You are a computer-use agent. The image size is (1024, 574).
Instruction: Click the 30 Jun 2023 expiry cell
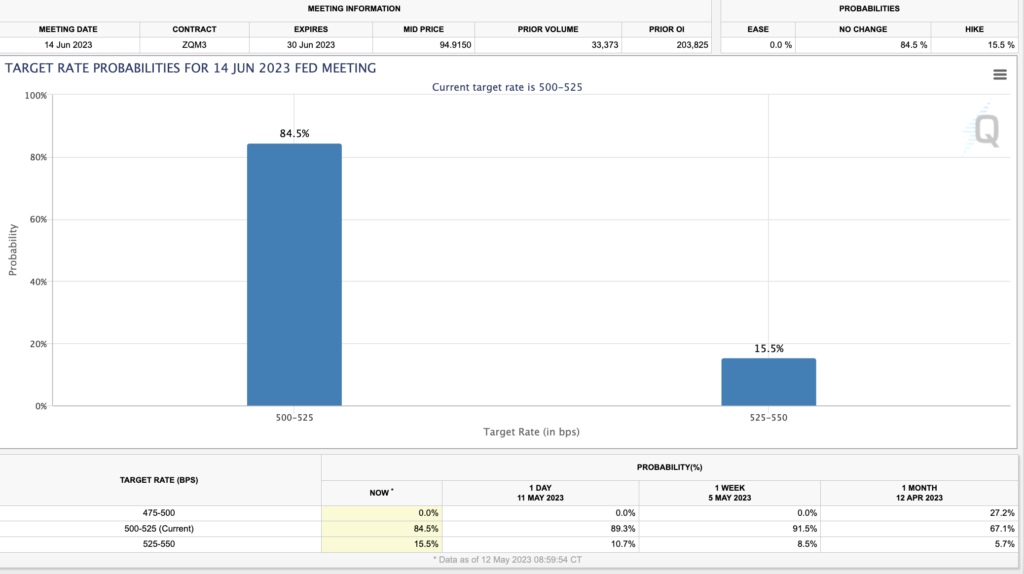[x=311, y=45]
